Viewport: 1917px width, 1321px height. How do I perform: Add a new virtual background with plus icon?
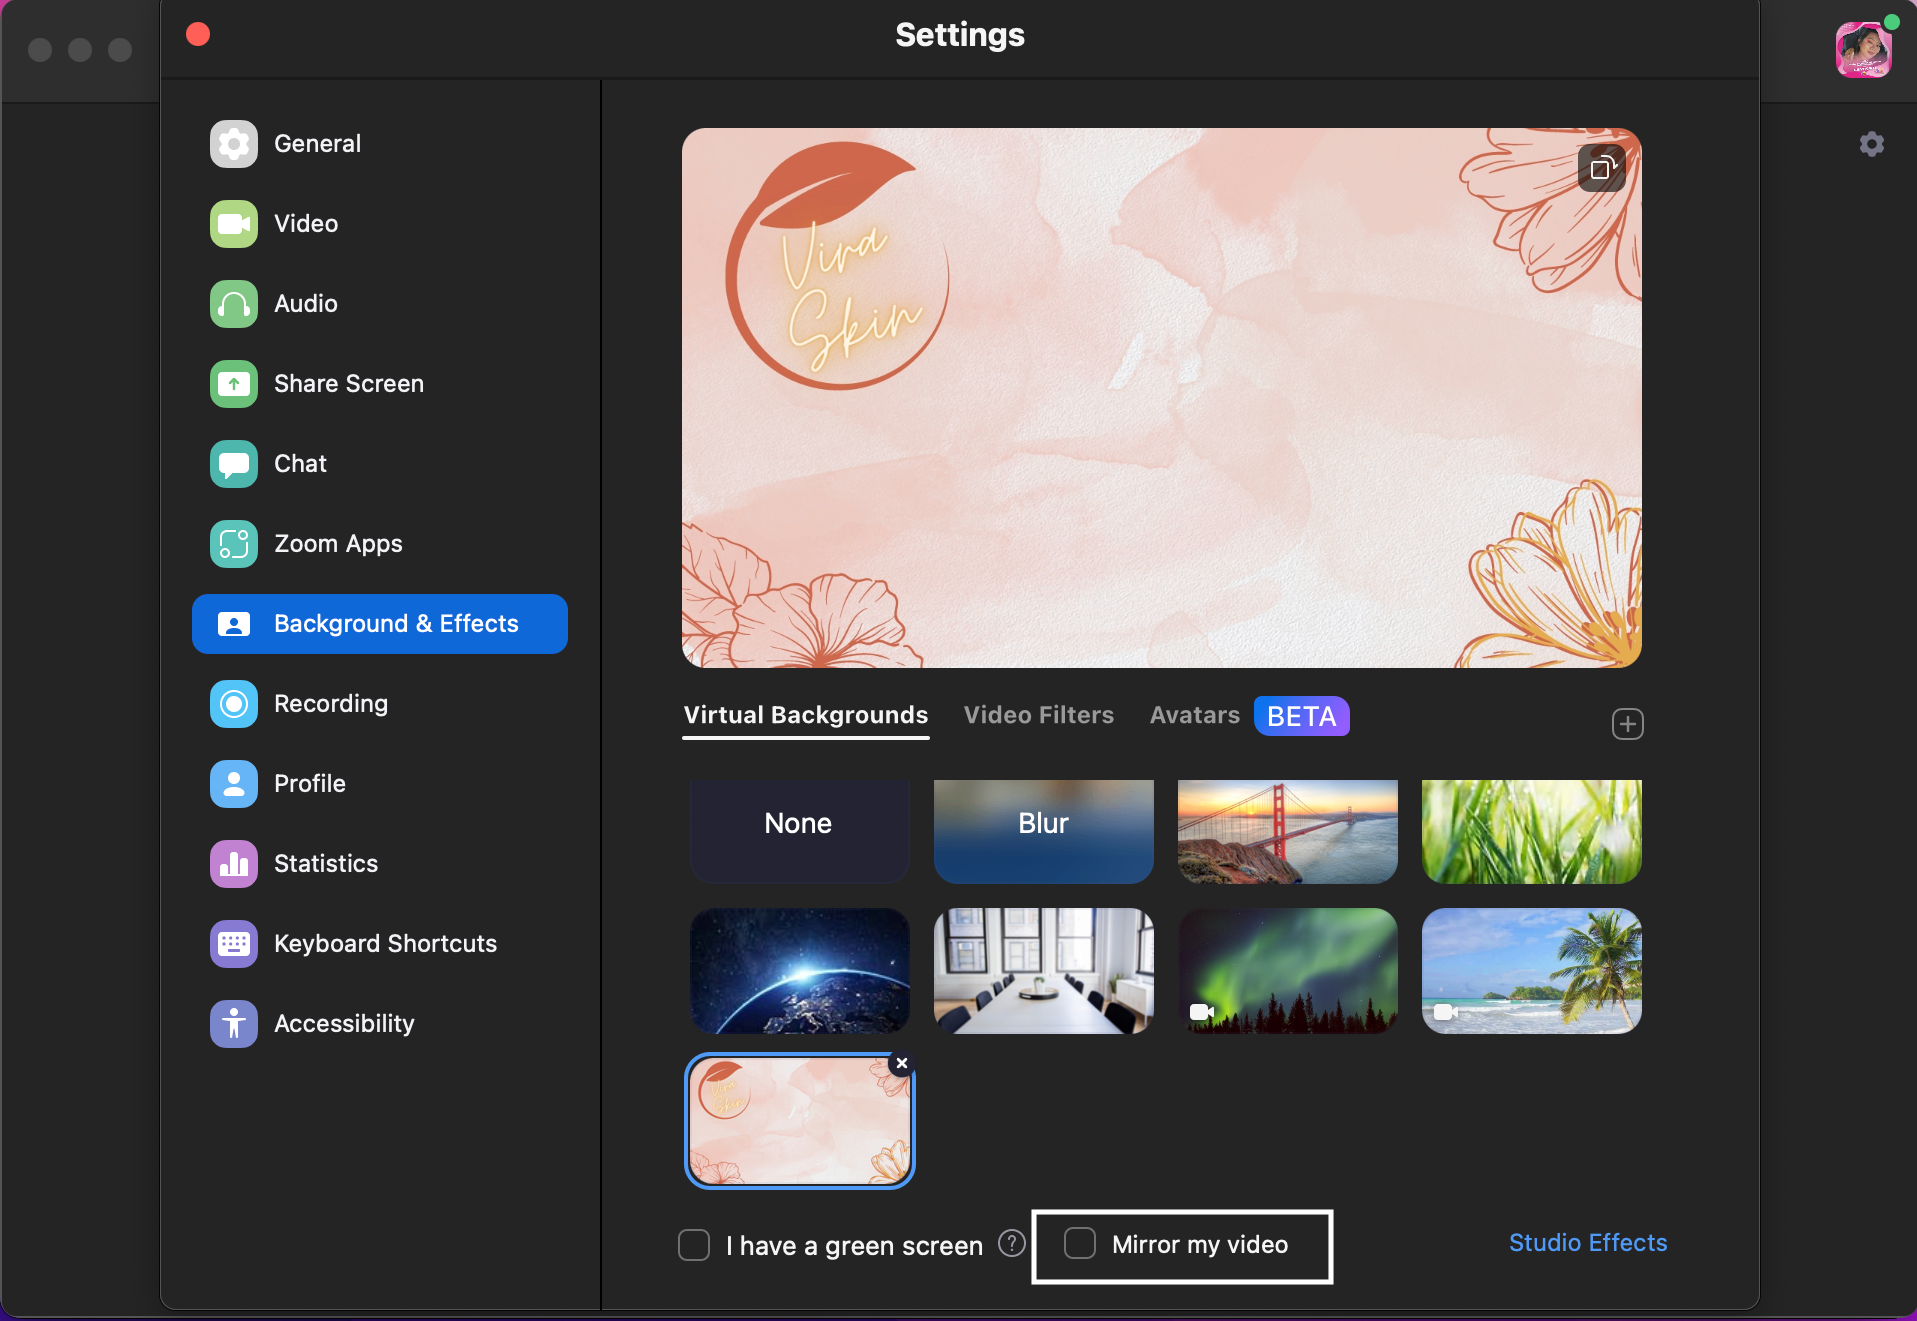[1627, 724]
